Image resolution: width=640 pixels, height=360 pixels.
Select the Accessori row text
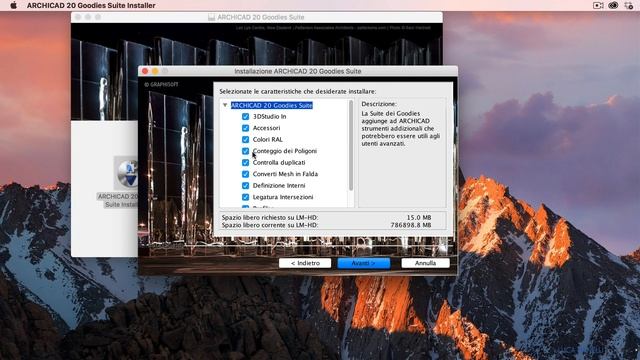(267, 128)
